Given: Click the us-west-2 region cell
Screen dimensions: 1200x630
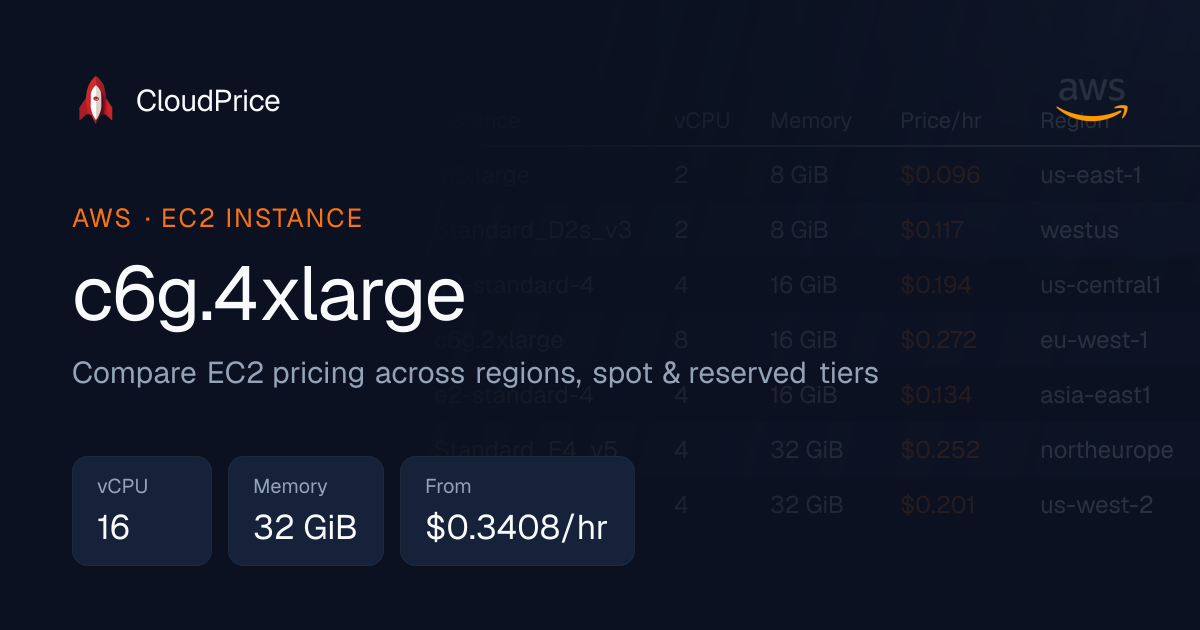Looking at the screenshot, I should tap(1097, 506).
